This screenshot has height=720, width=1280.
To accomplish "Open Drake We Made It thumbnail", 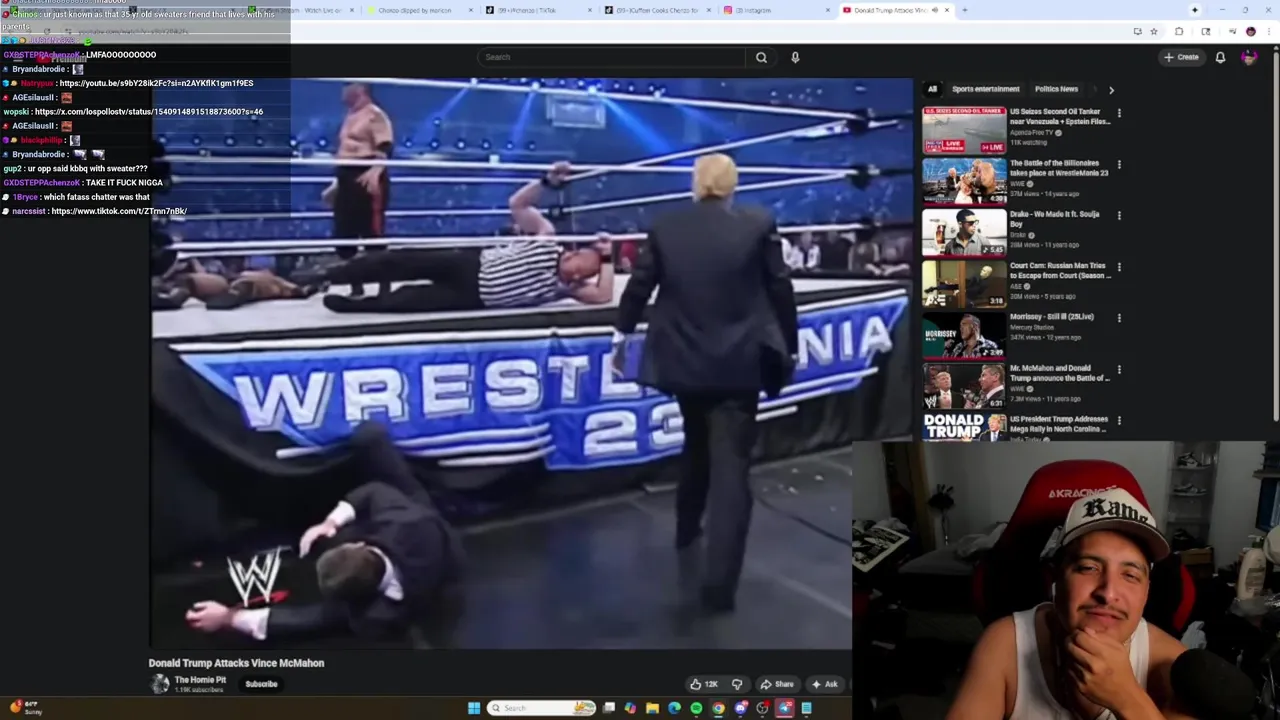I will click(x=964, y=232).
